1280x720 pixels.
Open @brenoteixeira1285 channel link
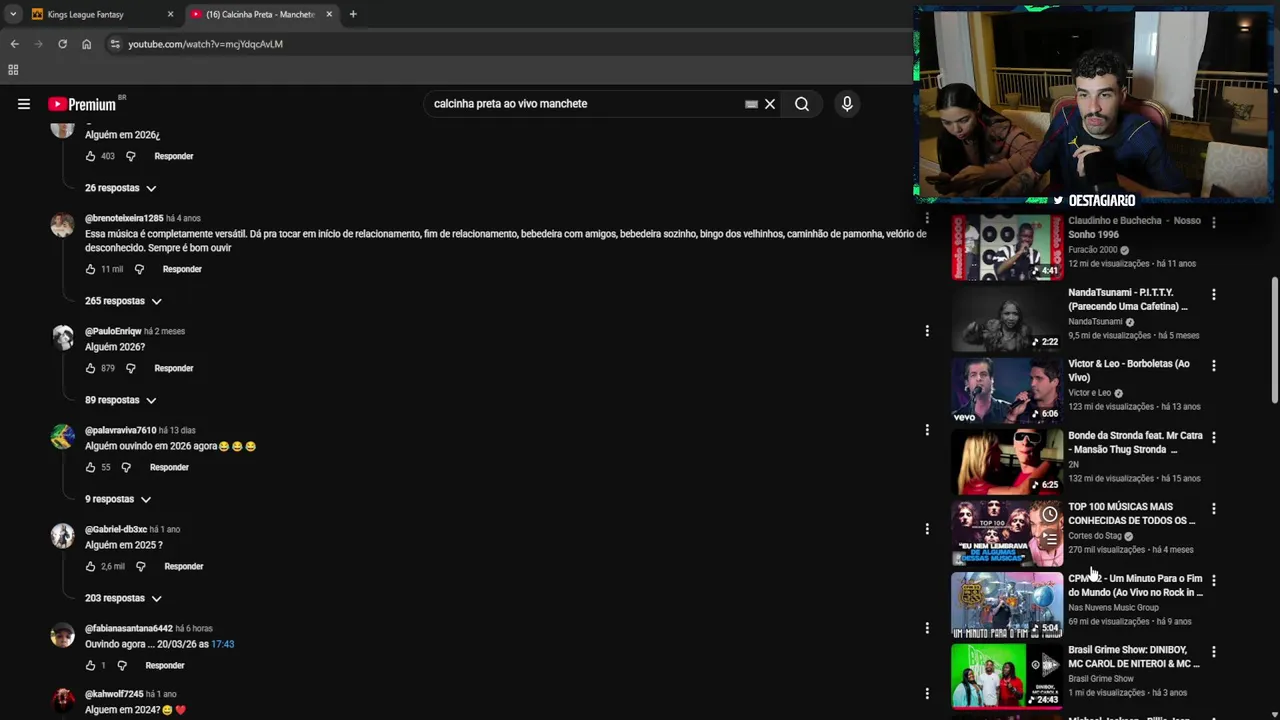[x=124, y=218]
